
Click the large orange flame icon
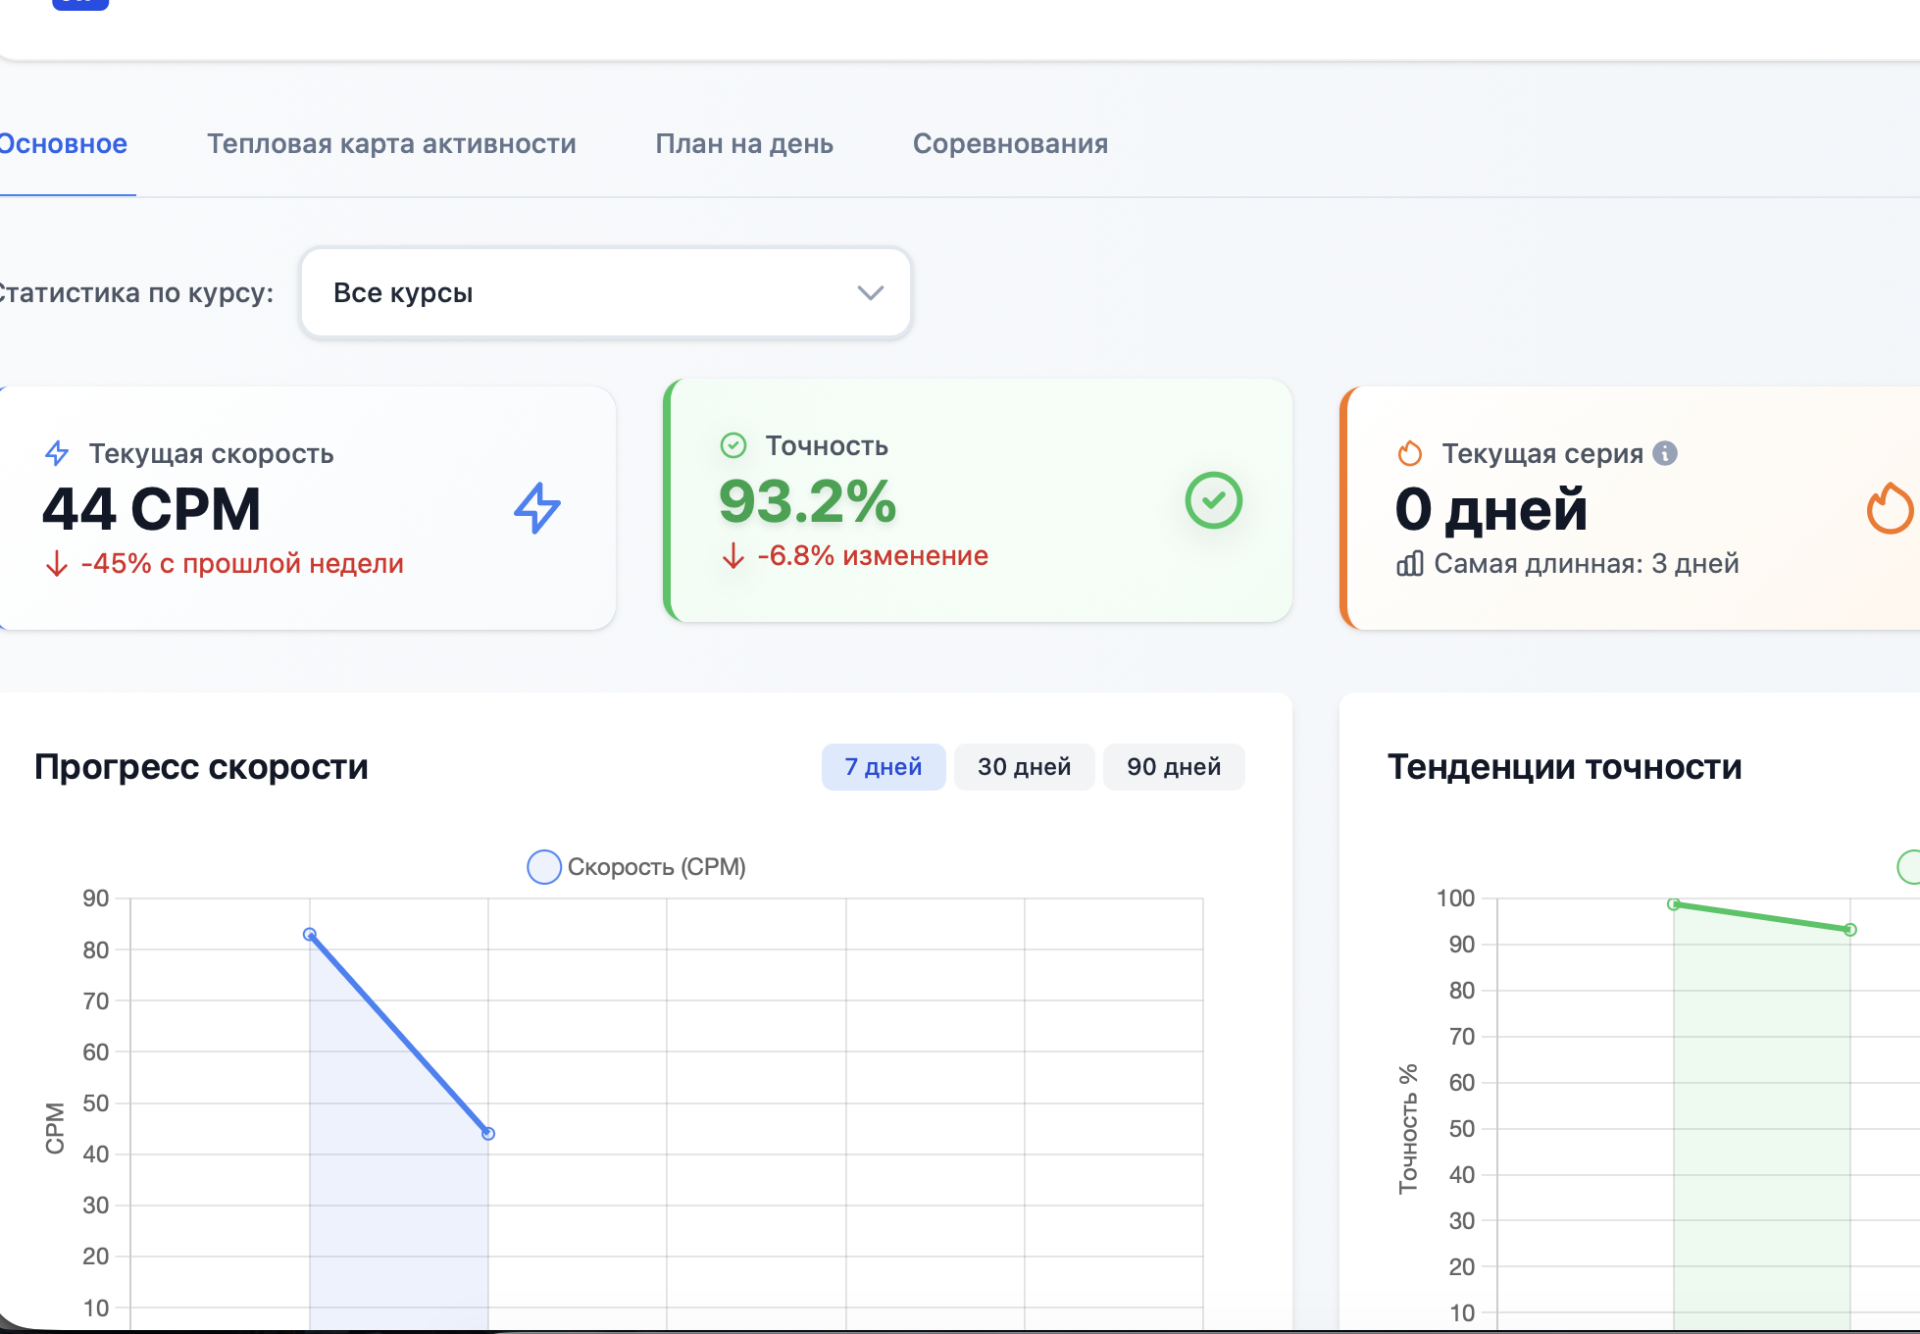[1889, 508]
